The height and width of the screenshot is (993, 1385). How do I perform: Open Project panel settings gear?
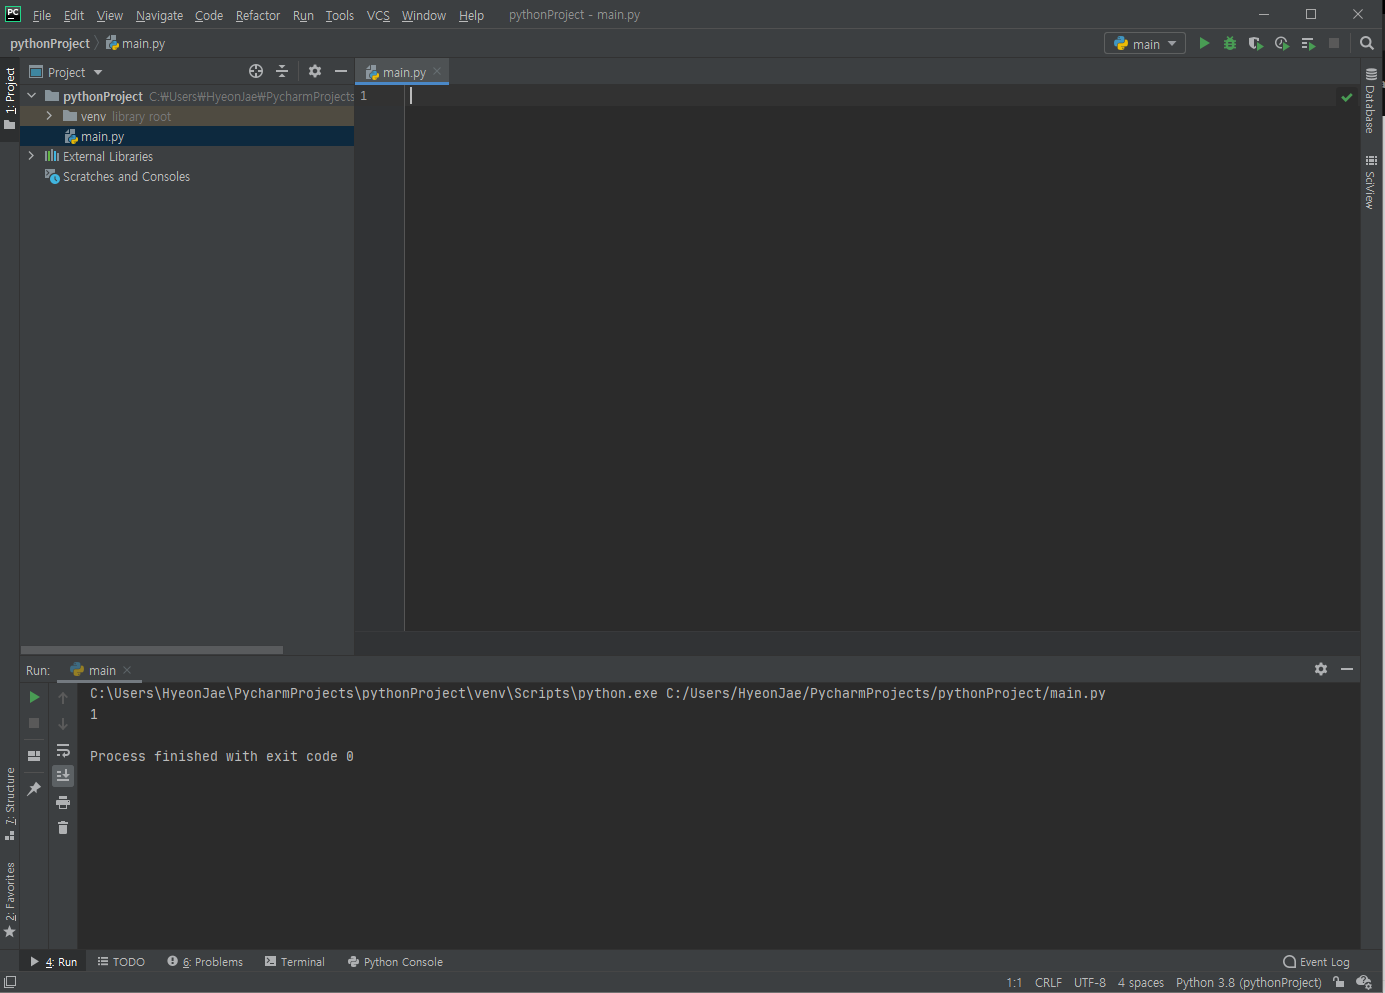click(315, 71)
